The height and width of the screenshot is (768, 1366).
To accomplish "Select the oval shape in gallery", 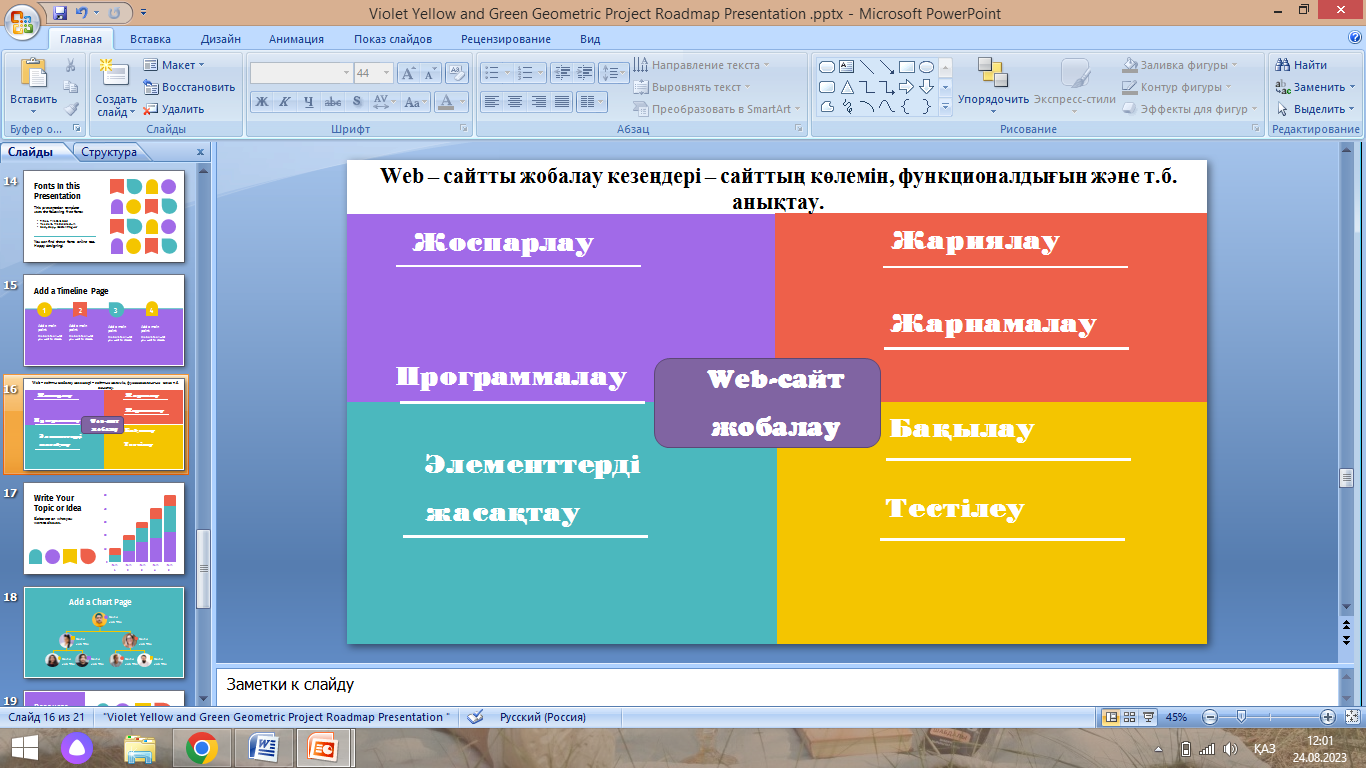I will pos(927,67).
